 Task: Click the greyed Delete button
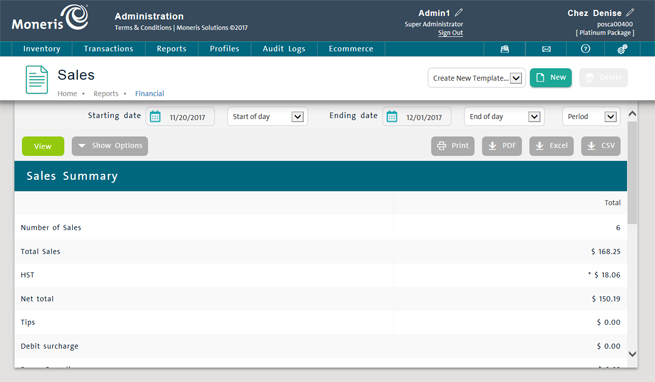click(604, 78)
